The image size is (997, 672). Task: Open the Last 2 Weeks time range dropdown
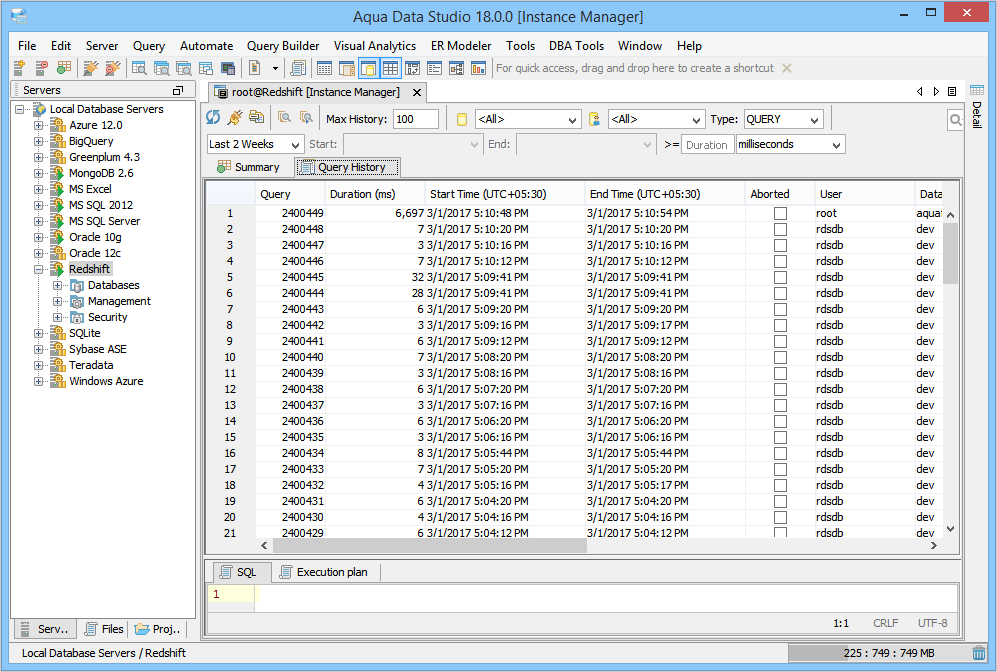(x=255, y=144)
